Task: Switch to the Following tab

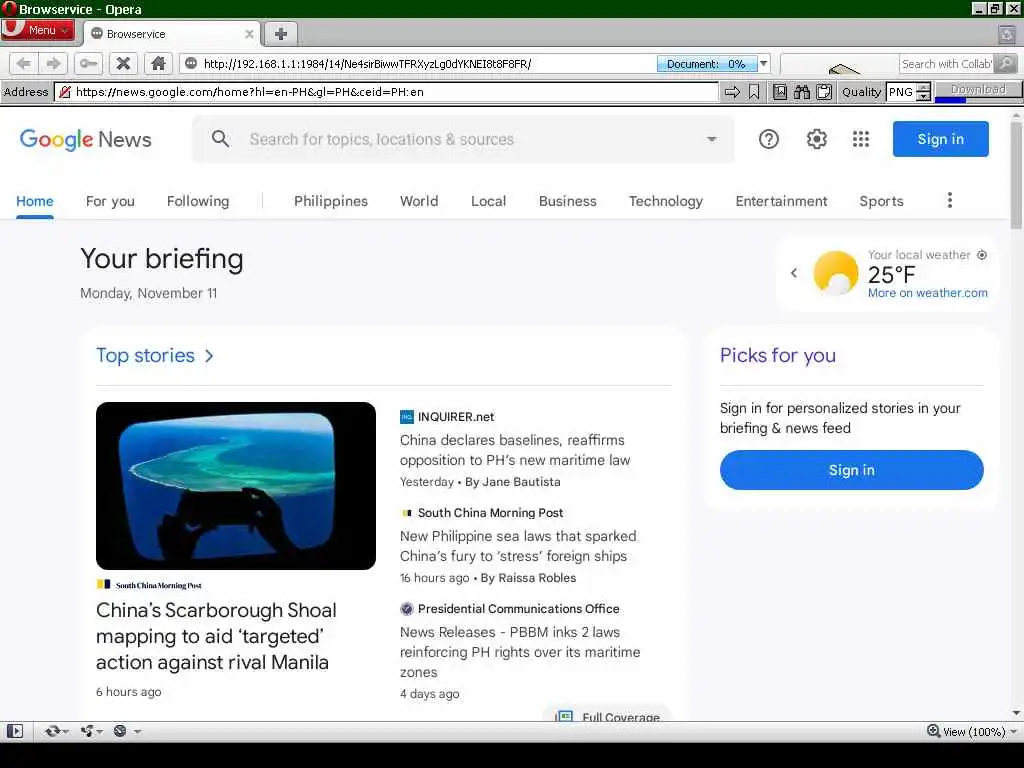Action: click(198, 201)
